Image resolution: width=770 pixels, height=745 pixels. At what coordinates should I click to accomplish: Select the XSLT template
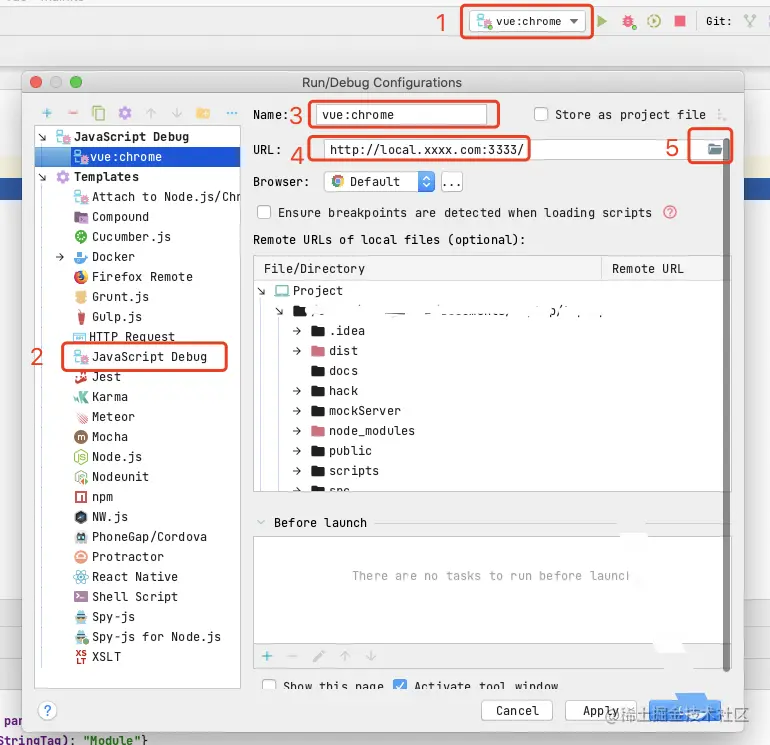point(97,657)
